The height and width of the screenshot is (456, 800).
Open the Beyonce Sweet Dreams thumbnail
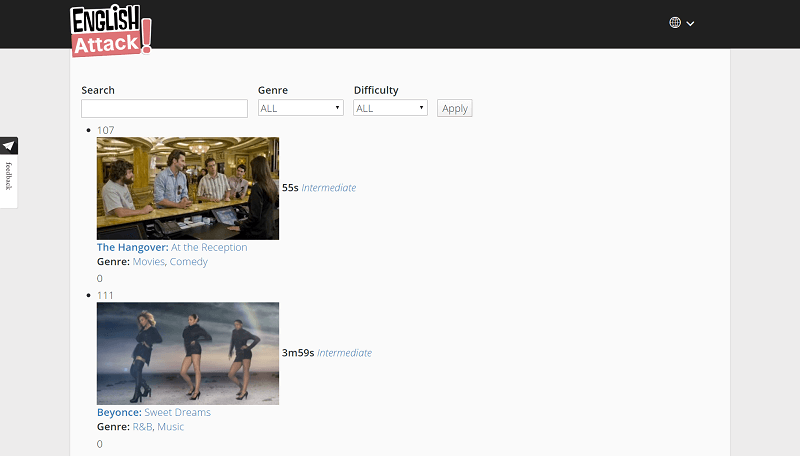188,353
